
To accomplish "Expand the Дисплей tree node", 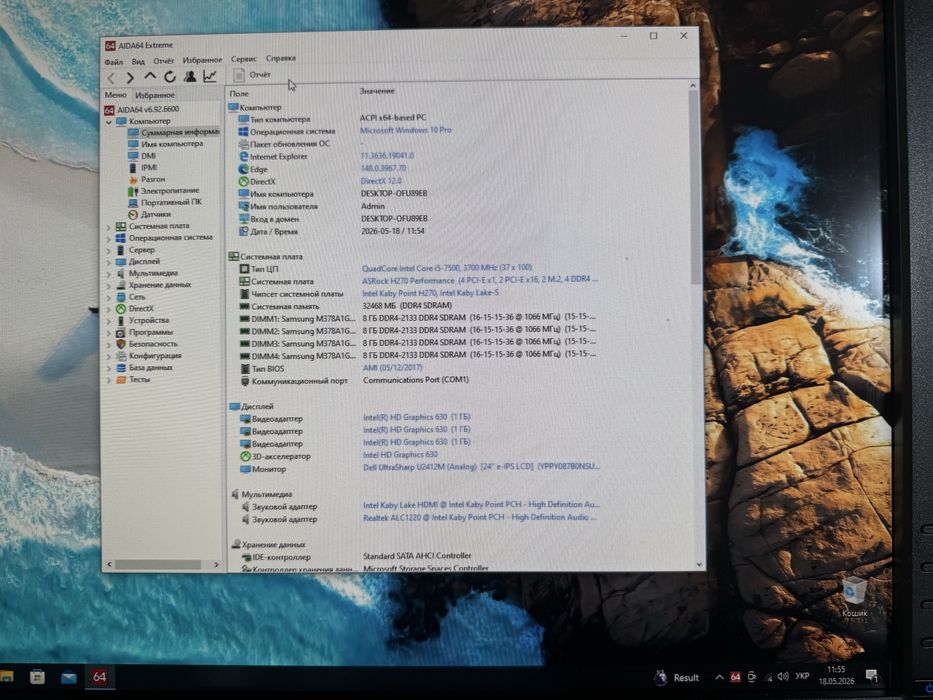I will point(109,262).
